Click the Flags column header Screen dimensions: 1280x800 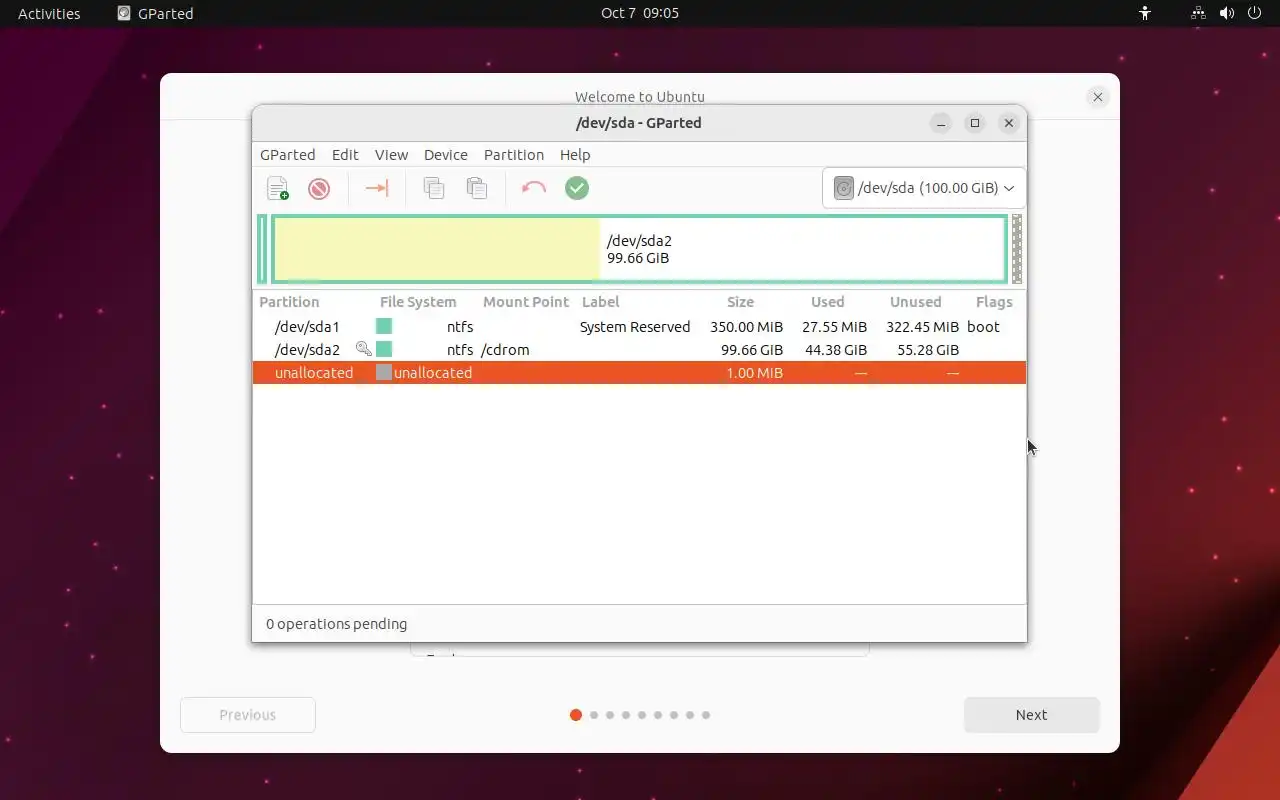point(994,302)
